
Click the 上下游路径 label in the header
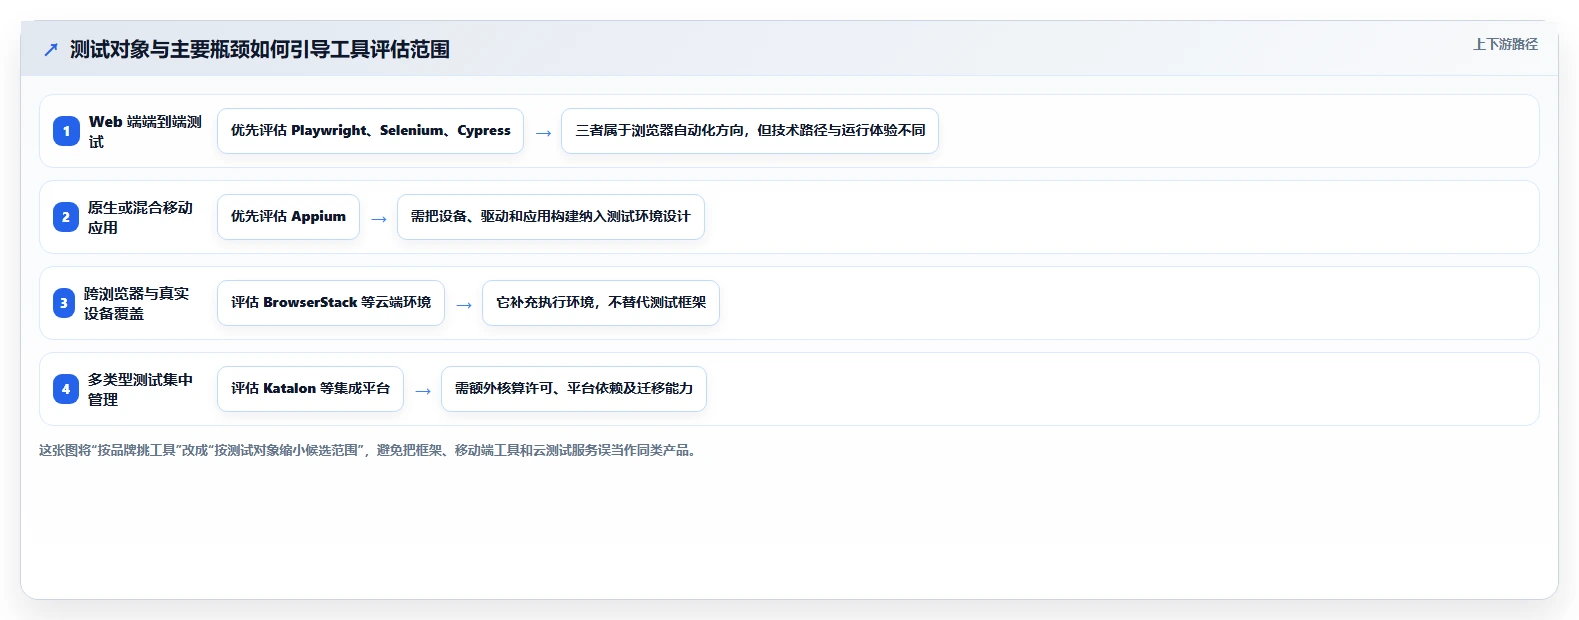[x=1505, y=44]
